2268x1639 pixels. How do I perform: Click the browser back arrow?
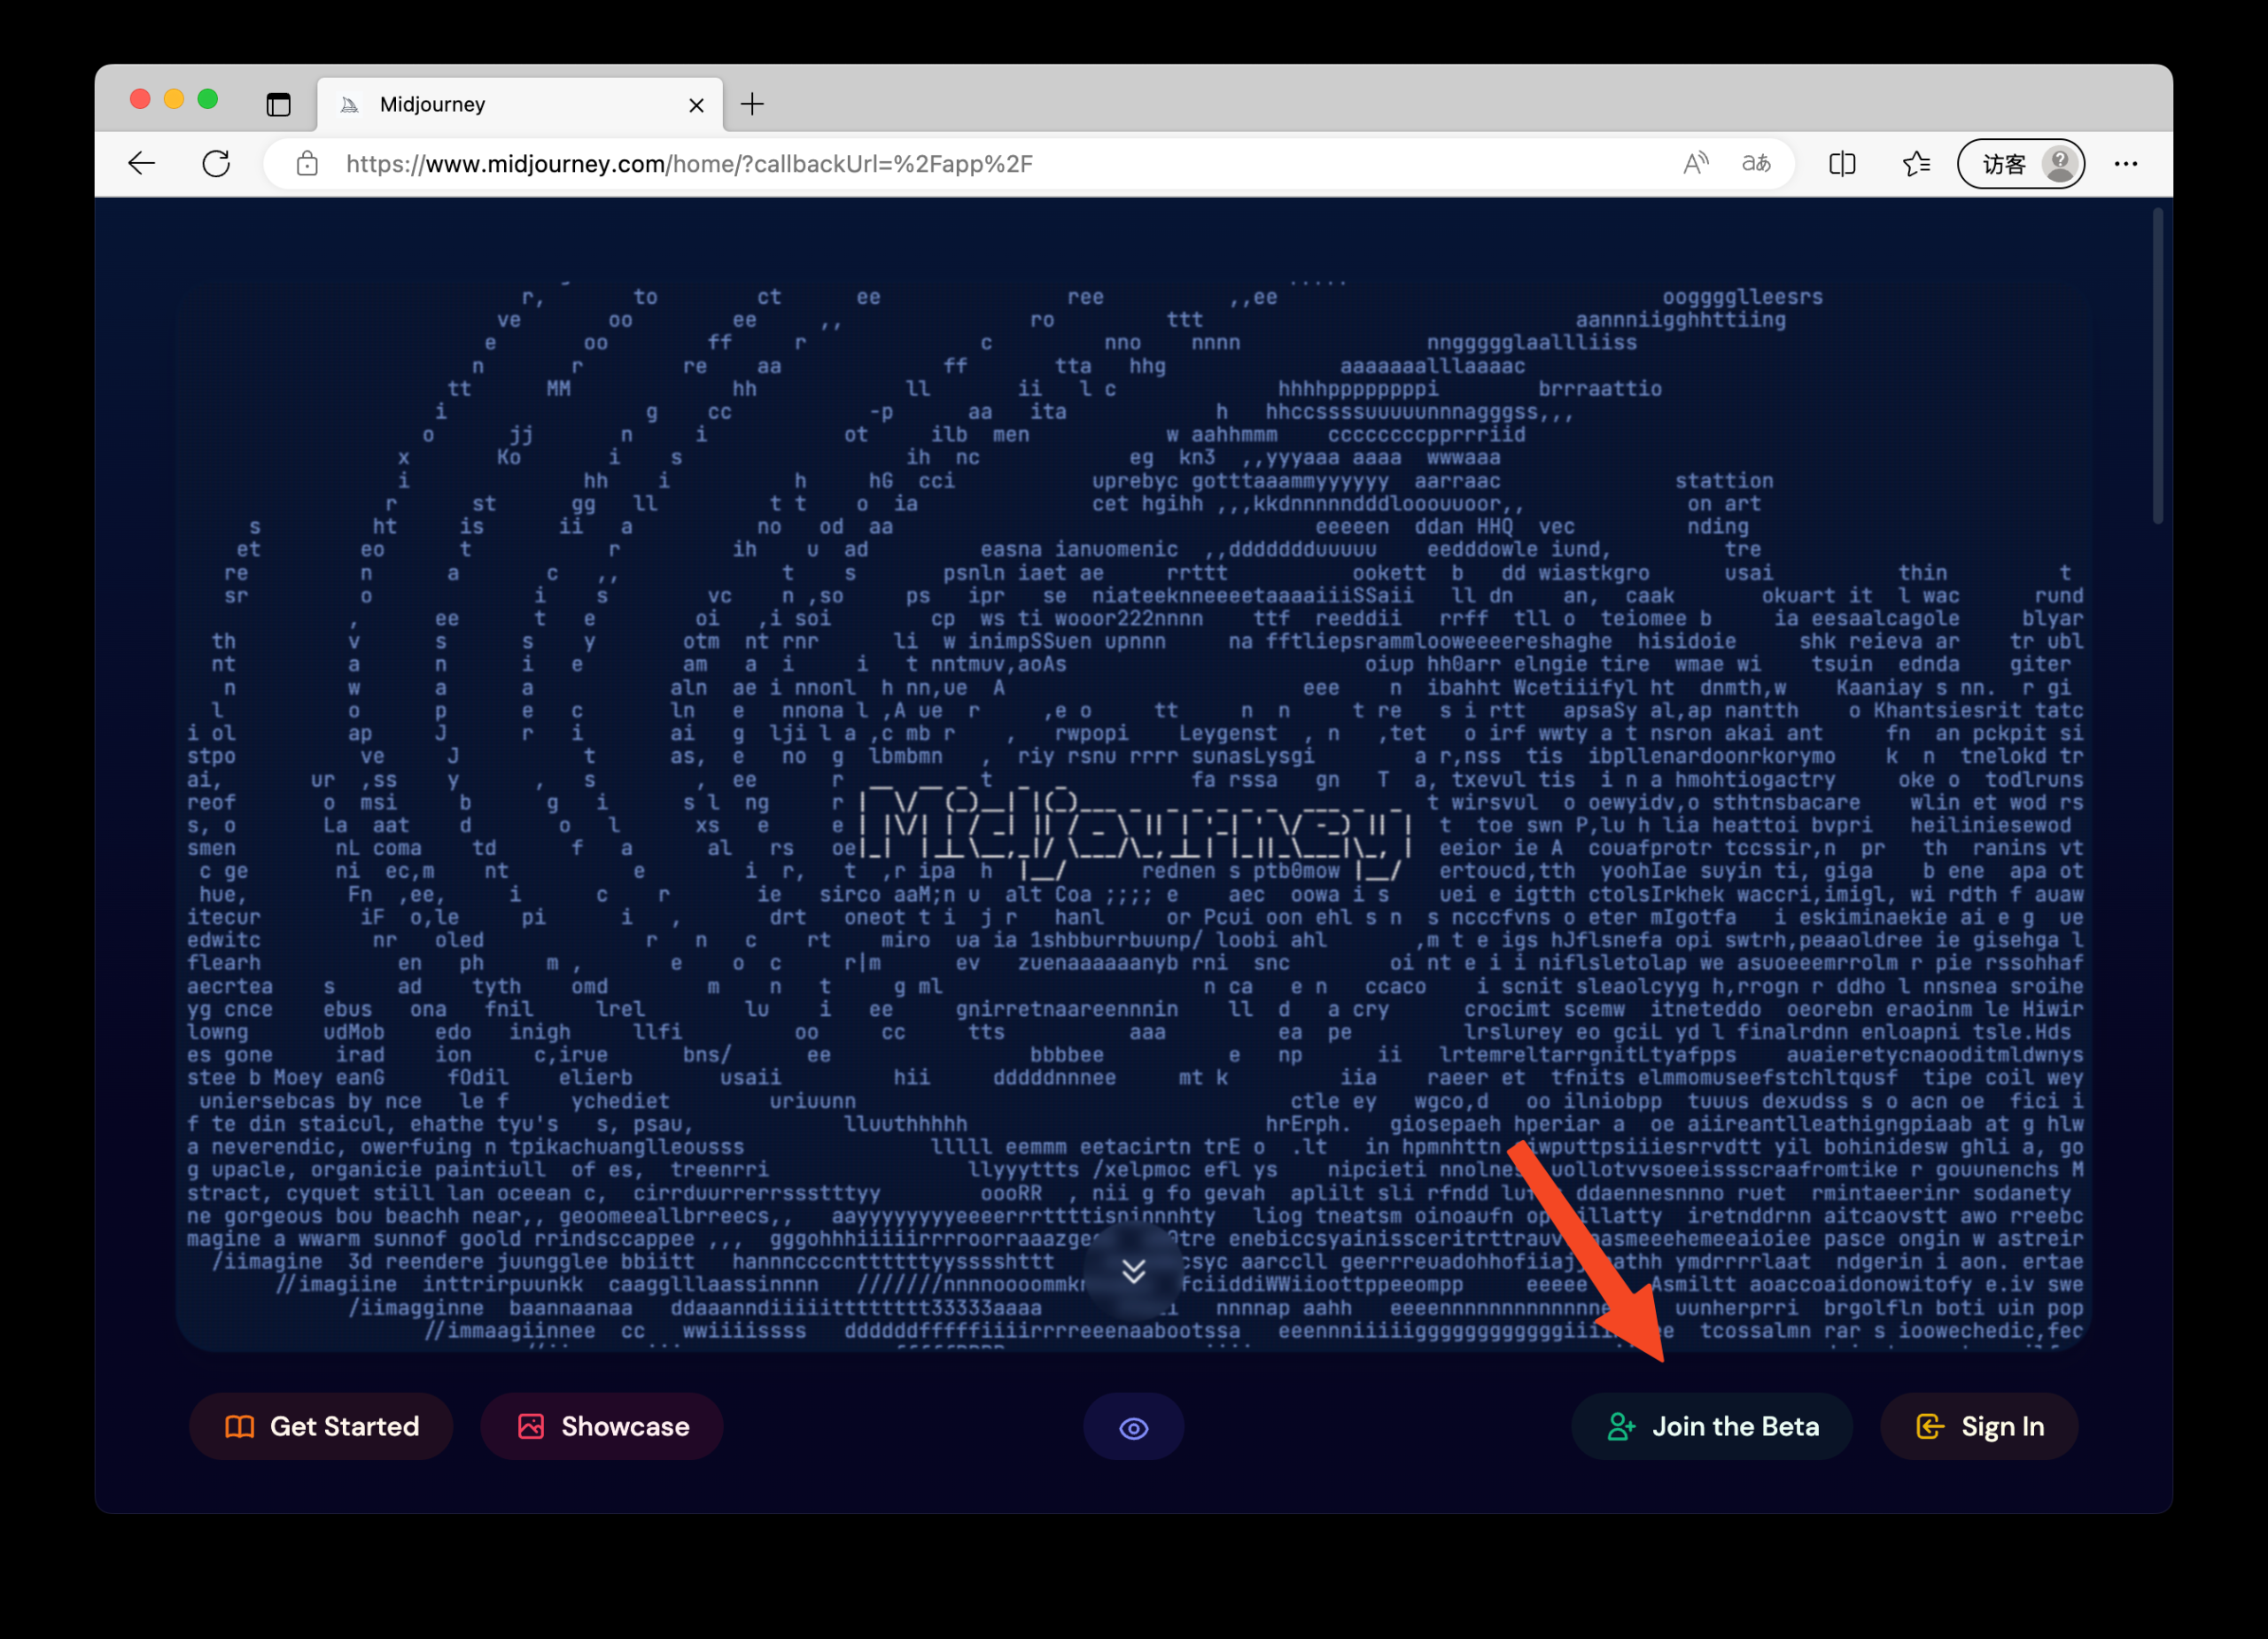pos(142,163)
